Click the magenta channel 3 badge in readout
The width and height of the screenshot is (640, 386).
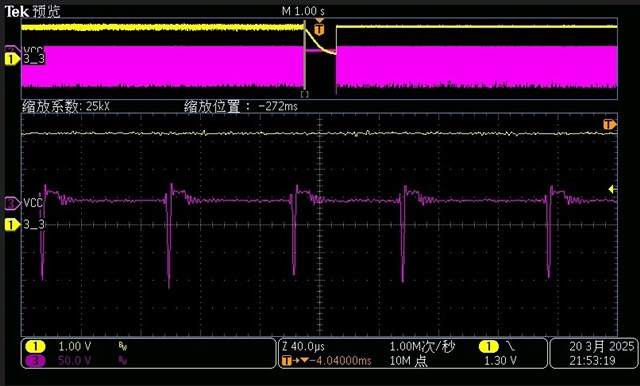click(x=35, y=361)
